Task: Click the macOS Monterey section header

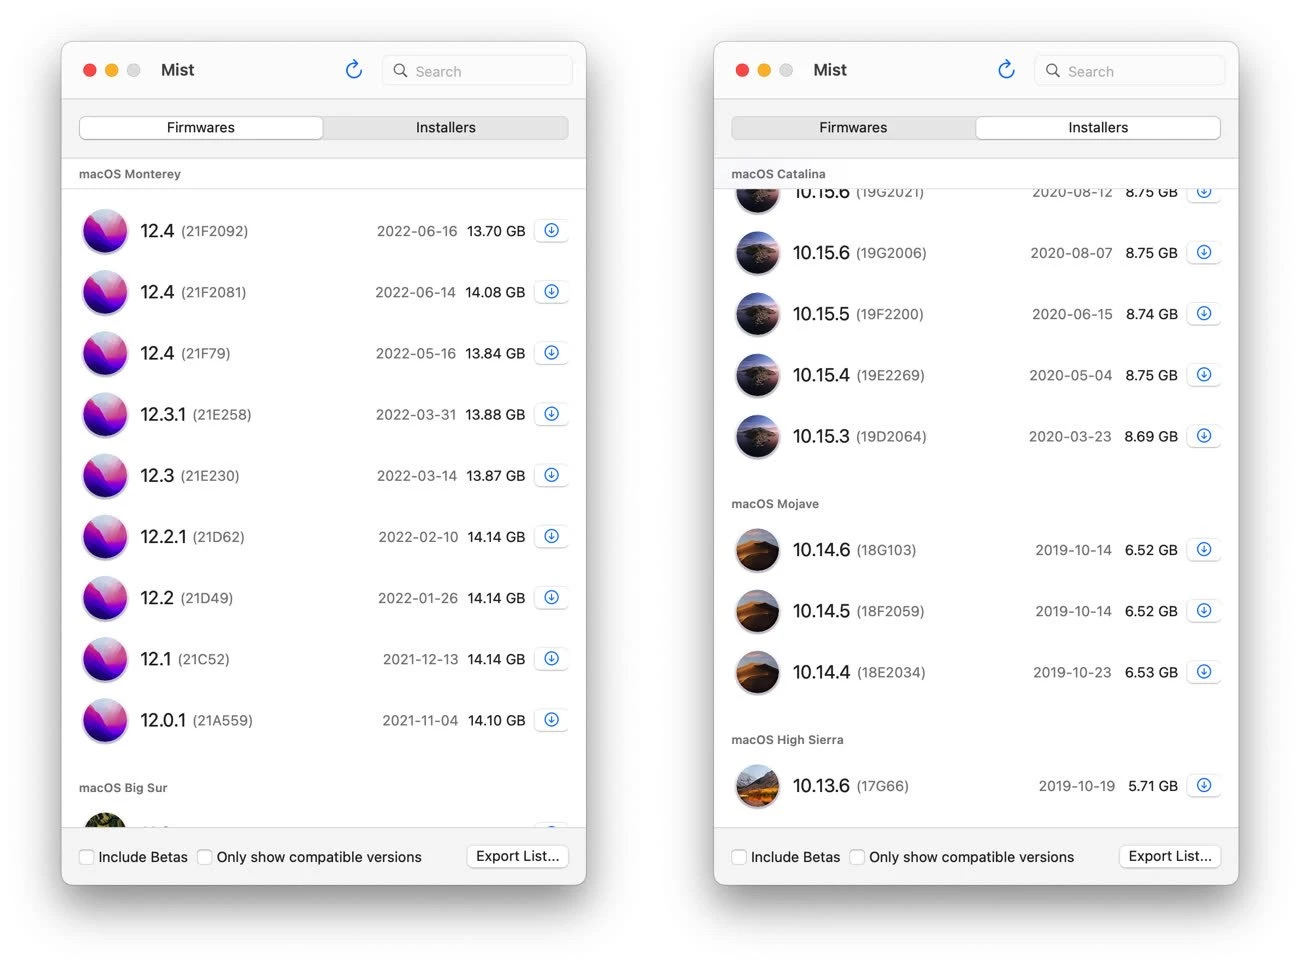Action: click(130, 174)
